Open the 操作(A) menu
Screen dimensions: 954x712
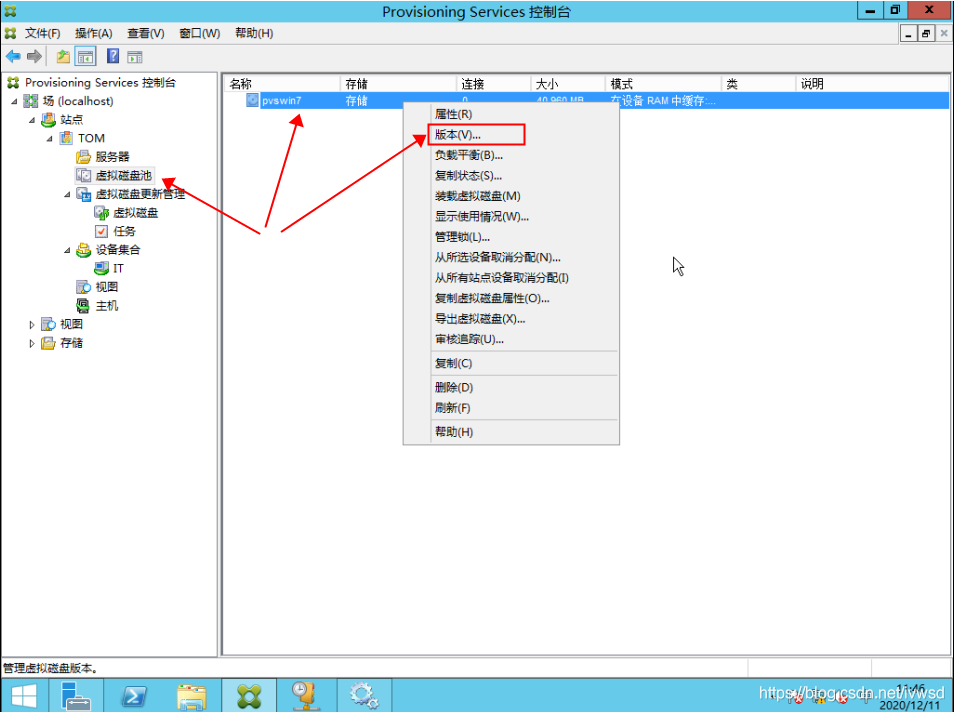(93, 33)
